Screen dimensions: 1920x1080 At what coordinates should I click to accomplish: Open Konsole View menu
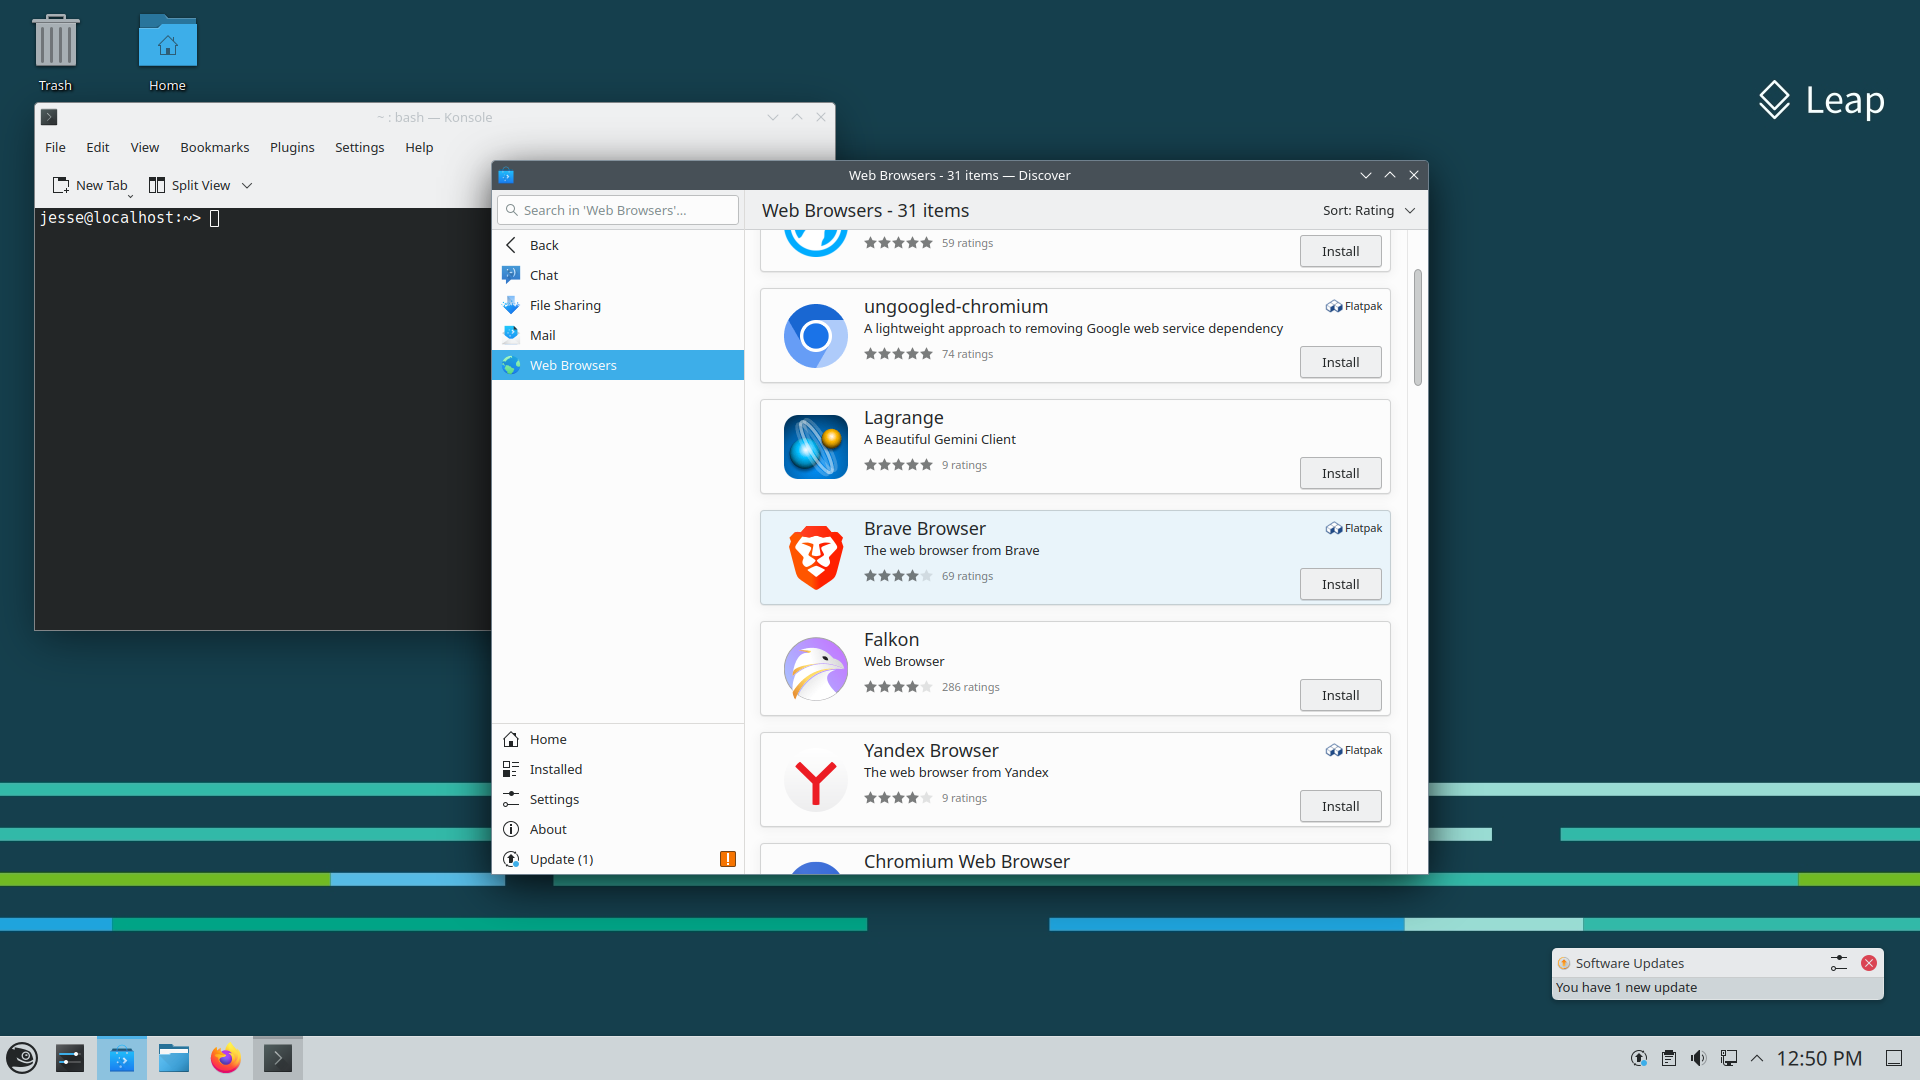145,147
